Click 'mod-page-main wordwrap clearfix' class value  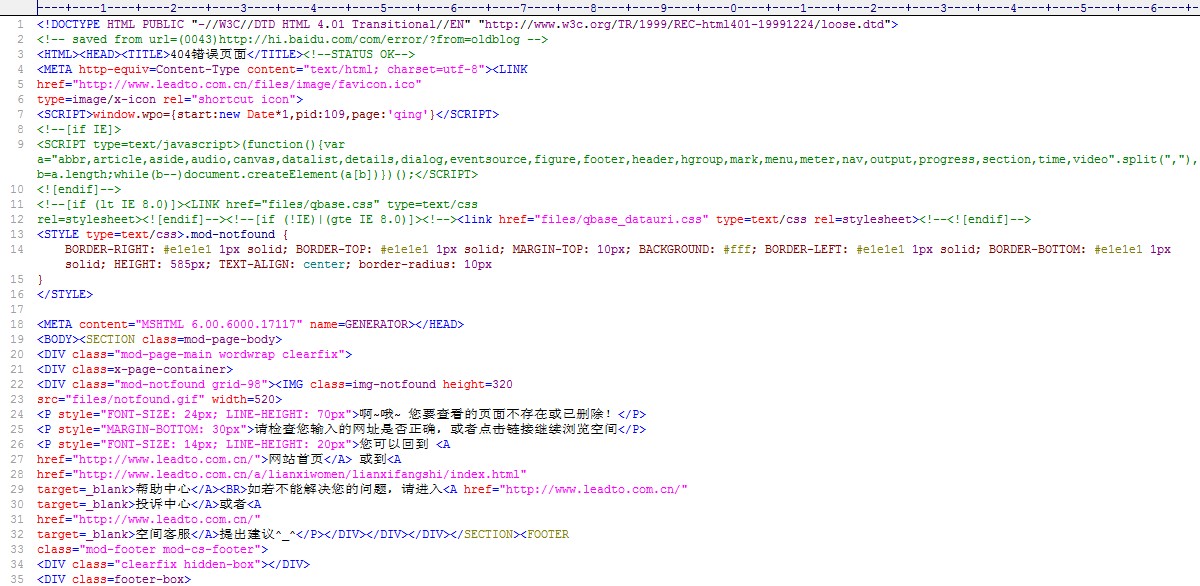231,354
